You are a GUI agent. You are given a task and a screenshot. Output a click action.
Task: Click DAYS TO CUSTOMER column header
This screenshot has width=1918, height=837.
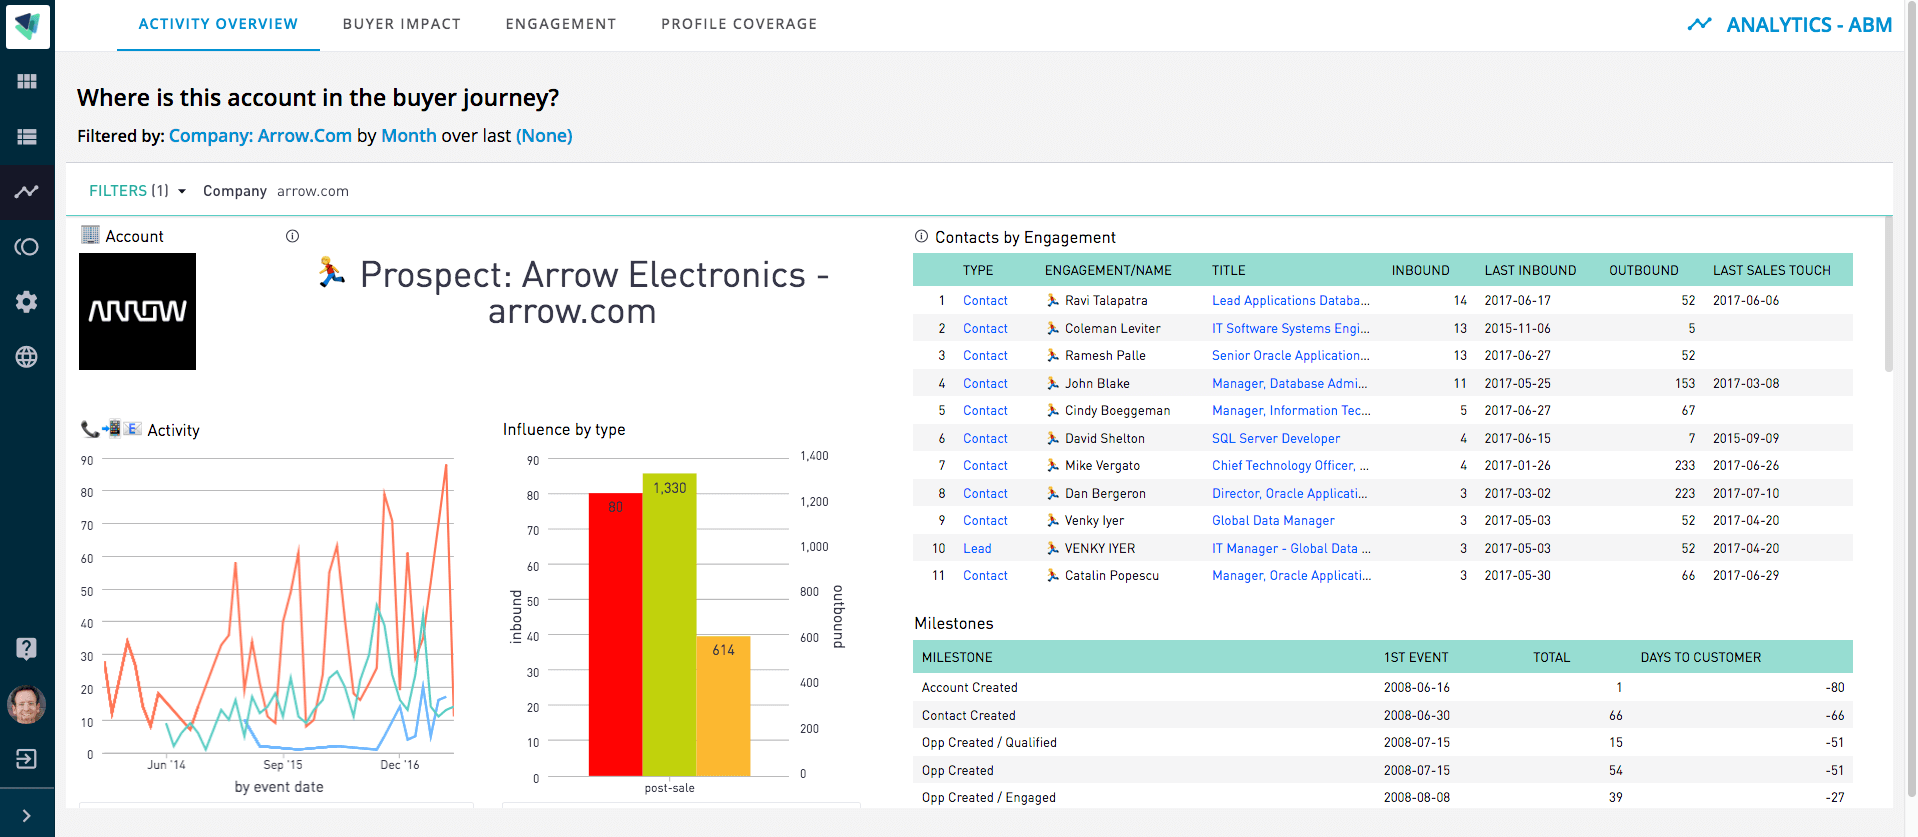coord(1700,657)
